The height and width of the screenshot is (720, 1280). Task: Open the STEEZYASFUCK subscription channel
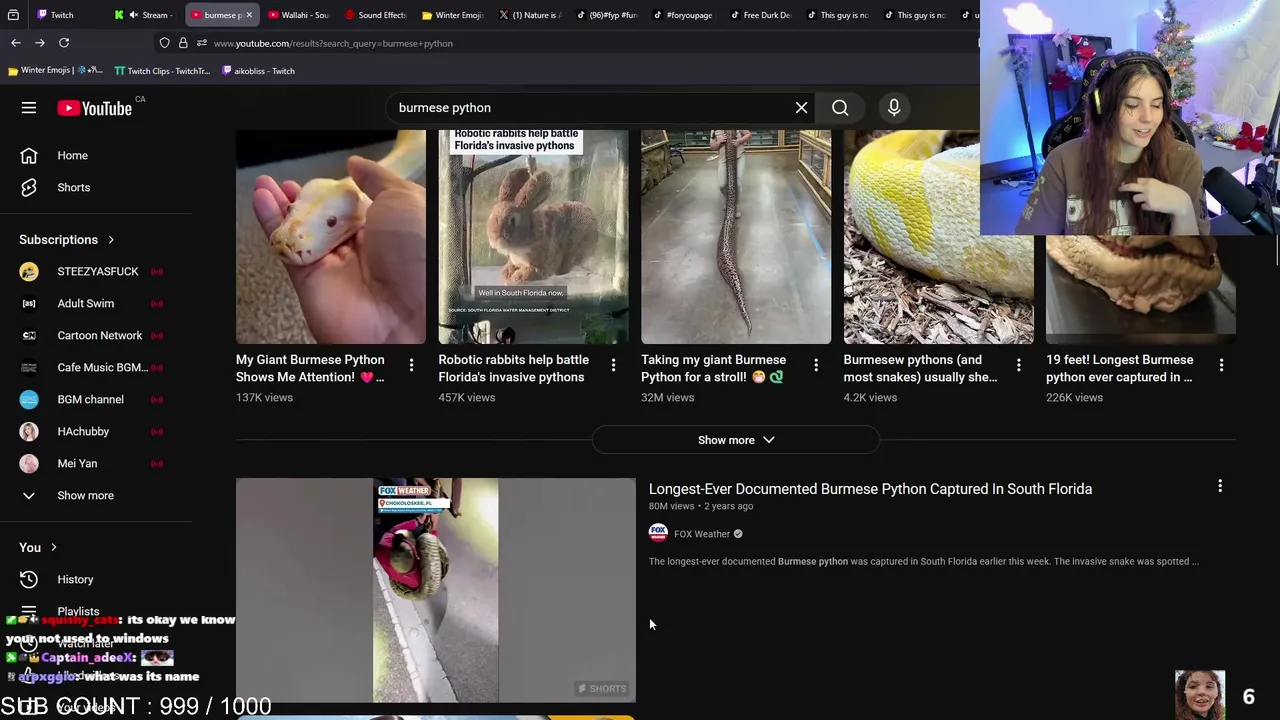[x=96, y=272]
